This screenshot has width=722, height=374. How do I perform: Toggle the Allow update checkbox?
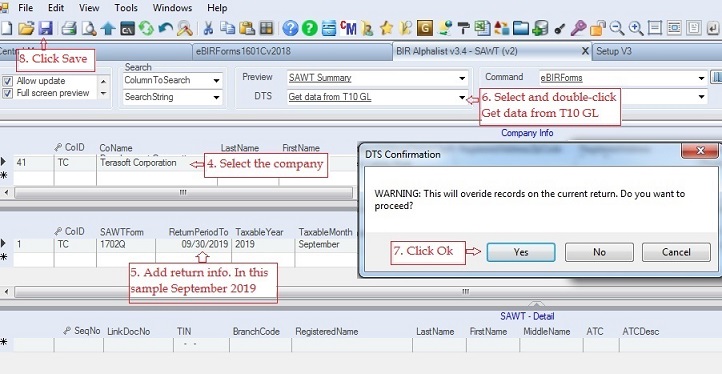click(x=8, y=81)
